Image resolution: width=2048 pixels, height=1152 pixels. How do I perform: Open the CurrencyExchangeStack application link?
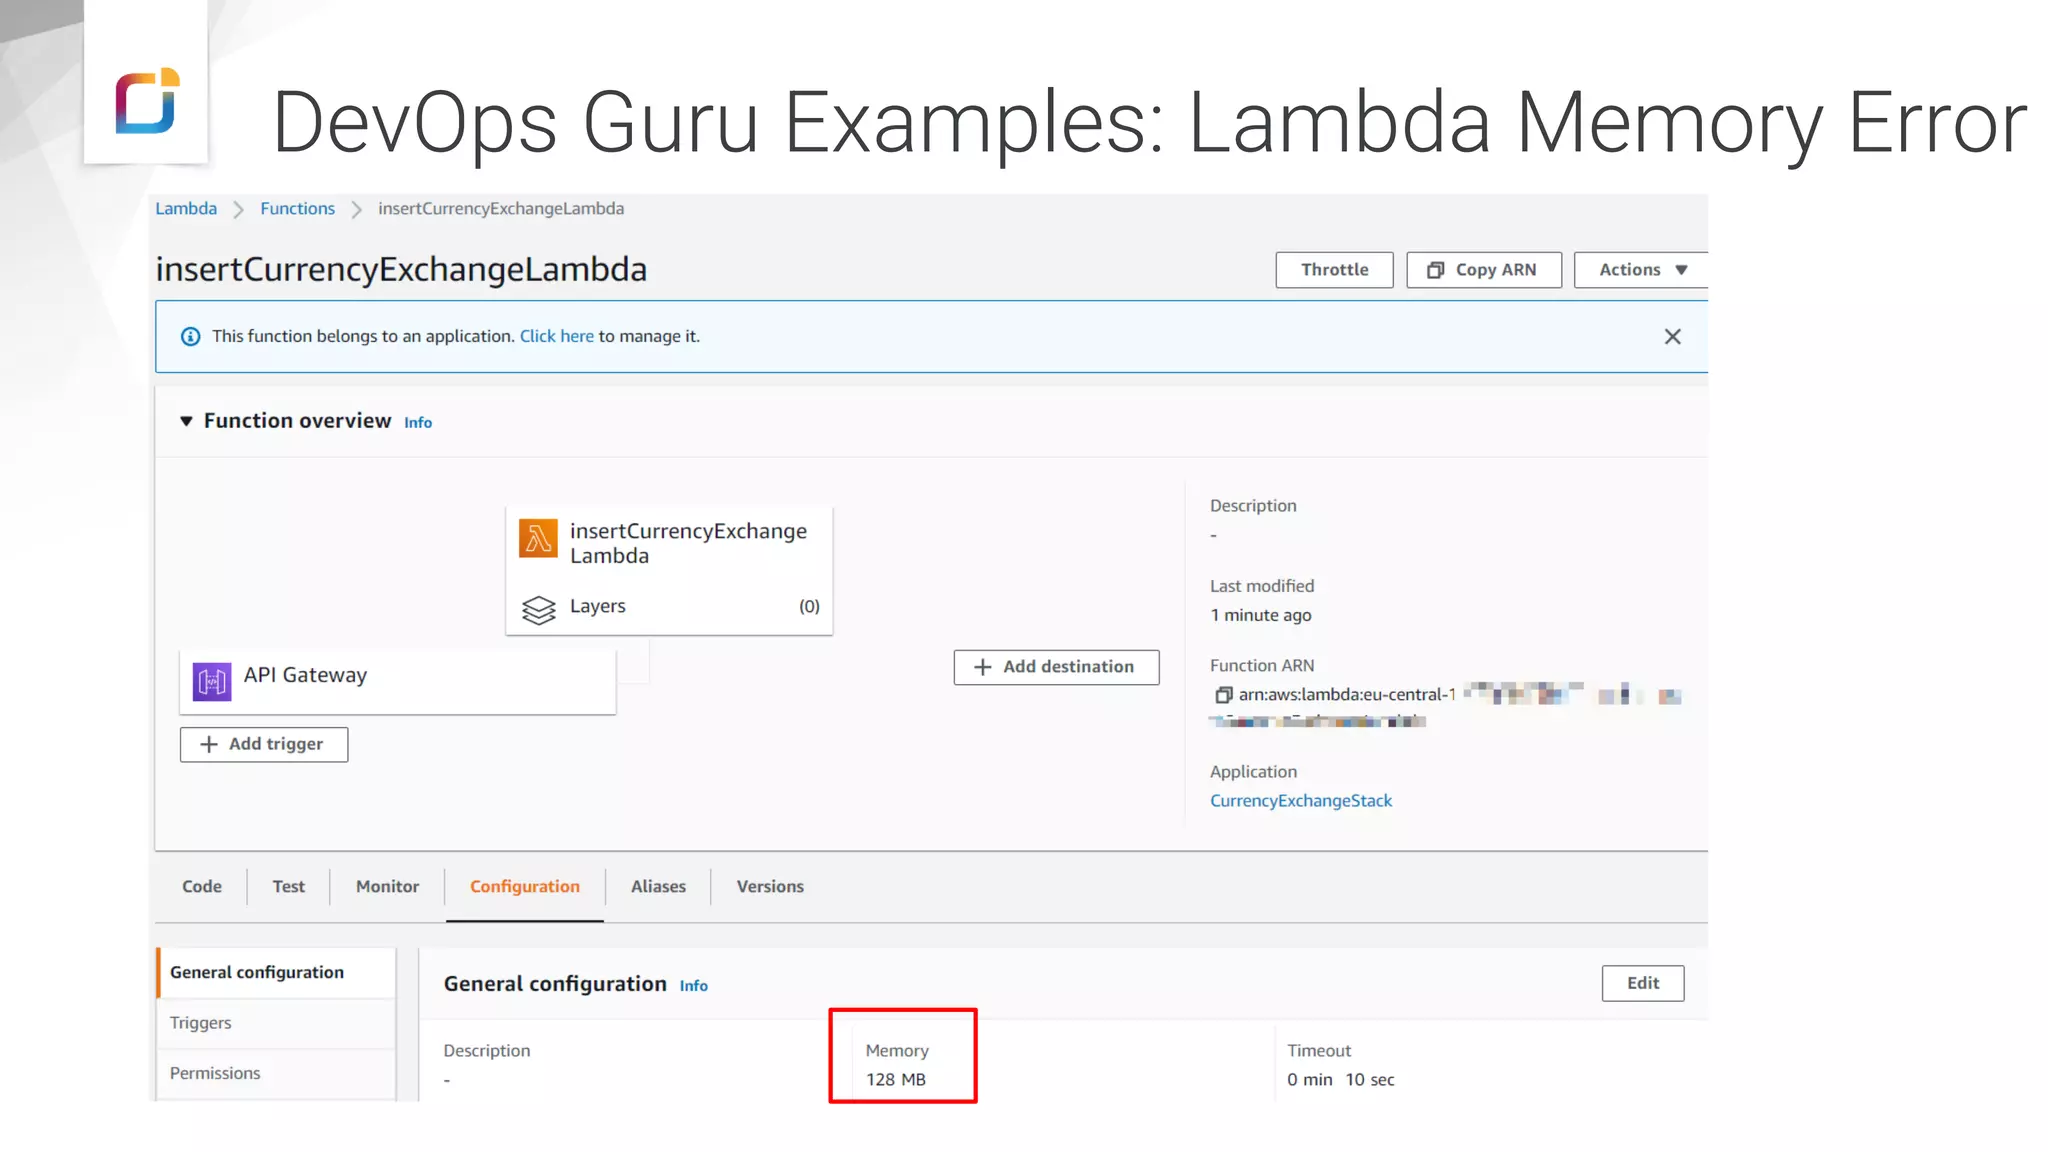point(1300,801)
